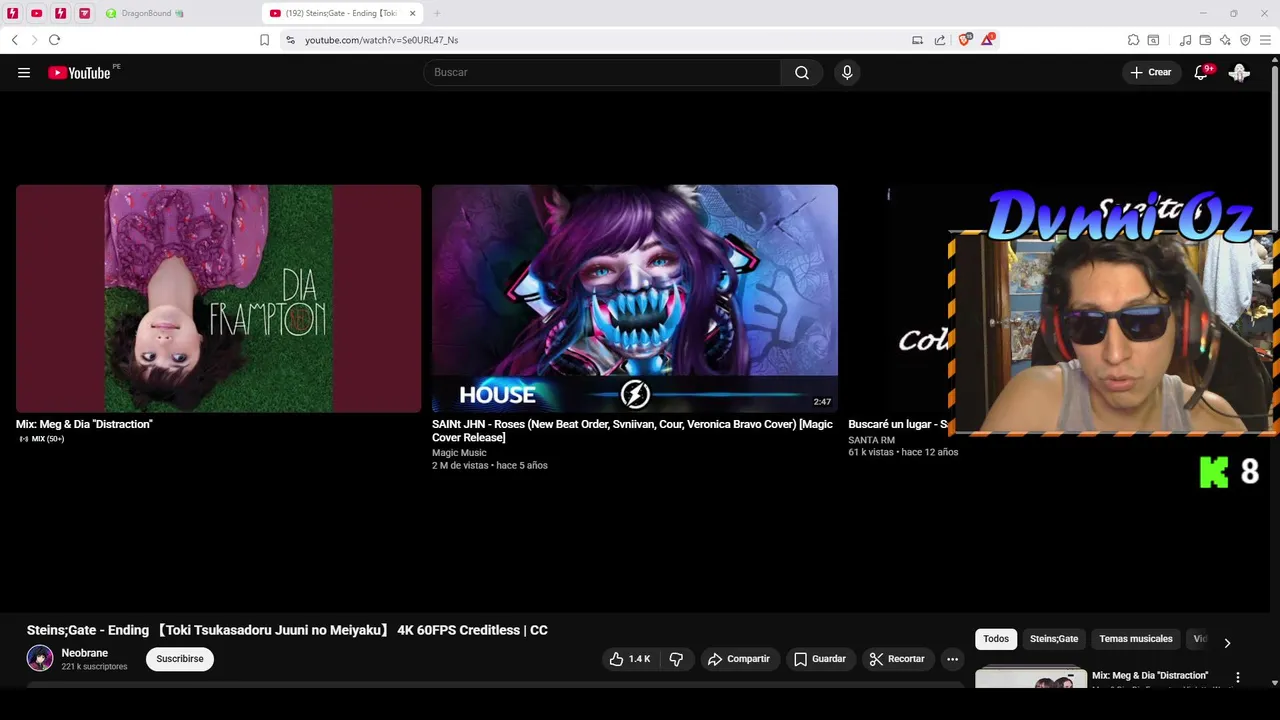Viewport: 1280px width, 720px height.
Task: Open the SANTA RM channel link
Action: (x=871, y=440)
